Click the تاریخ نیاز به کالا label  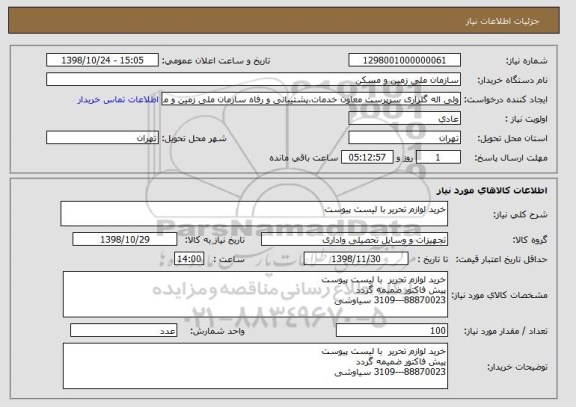click(x=215, y=240)
